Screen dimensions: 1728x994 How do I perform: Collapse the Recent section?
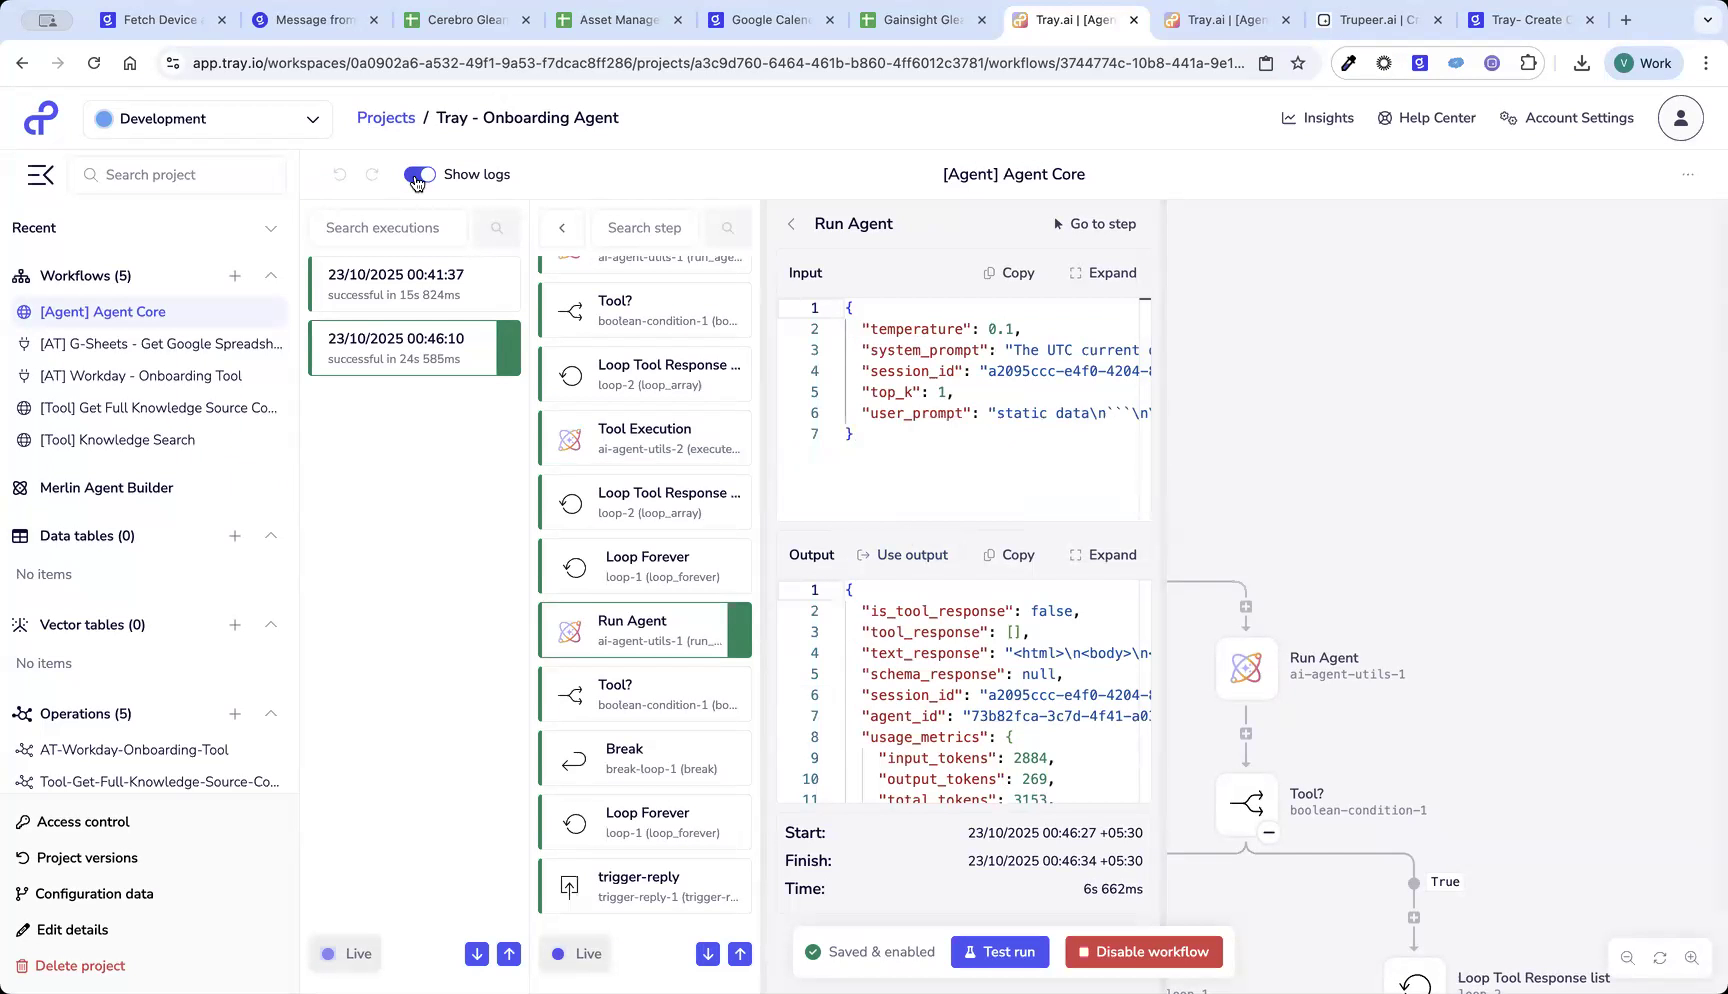tap(271, 228)
